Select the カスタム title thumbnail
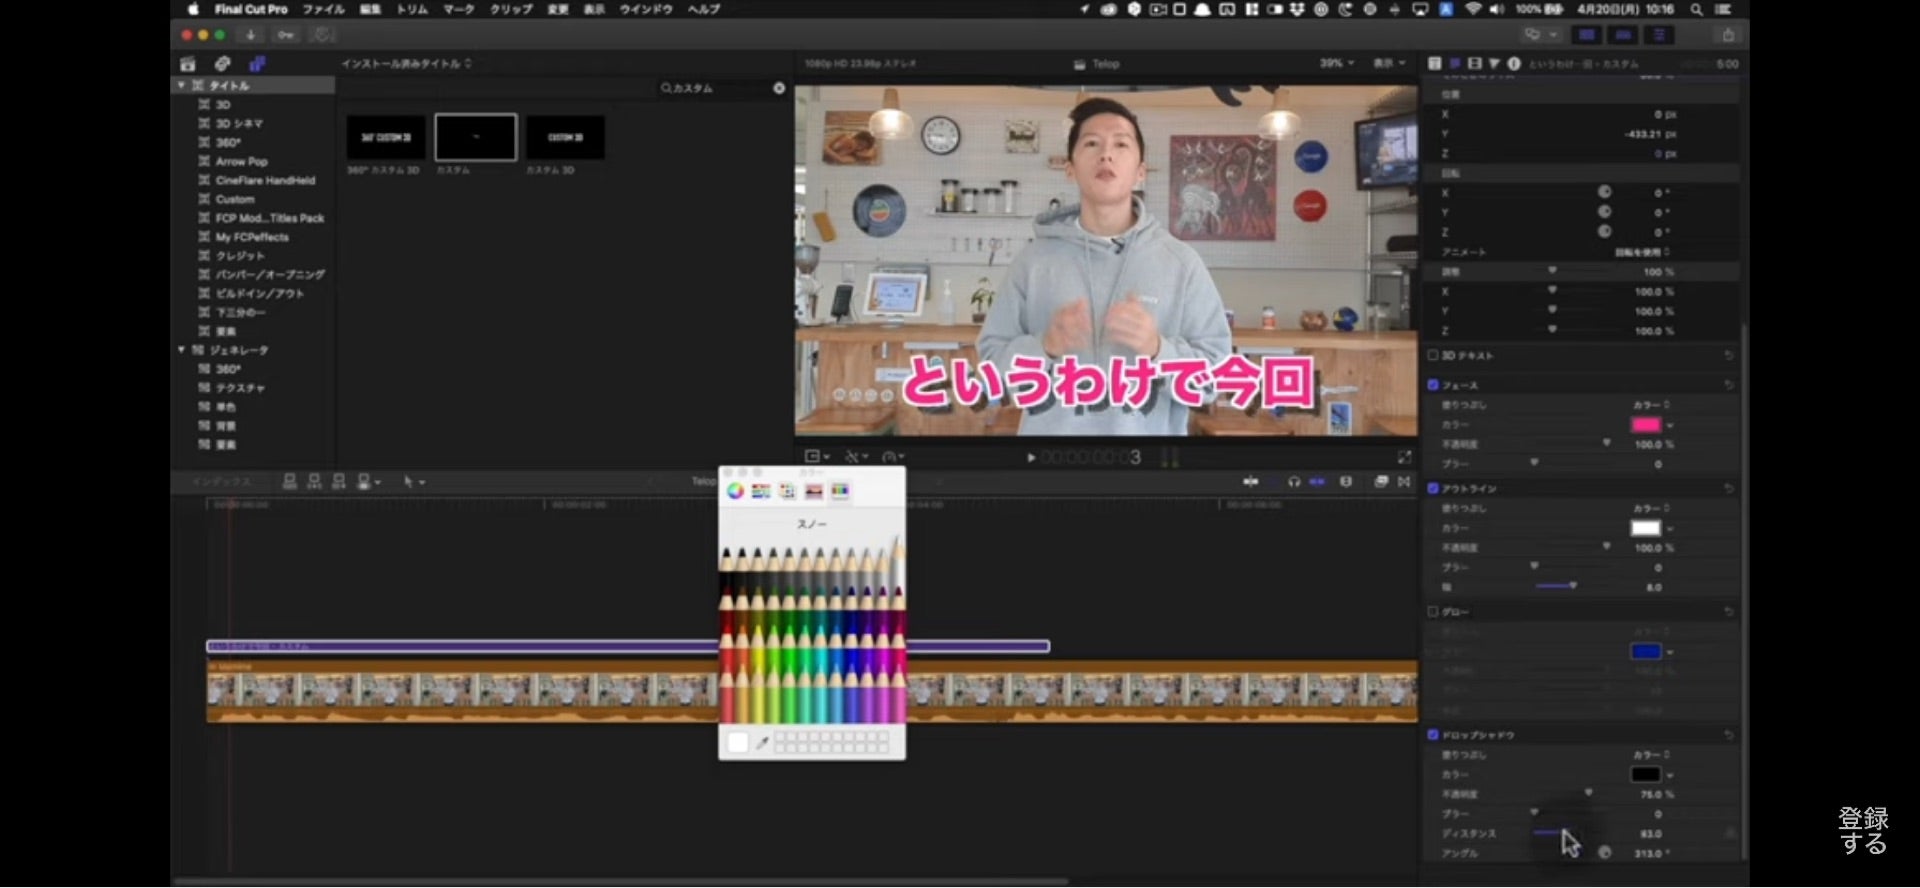The image size is (1920, 888). pyautogui.click(x=476, y=138)
